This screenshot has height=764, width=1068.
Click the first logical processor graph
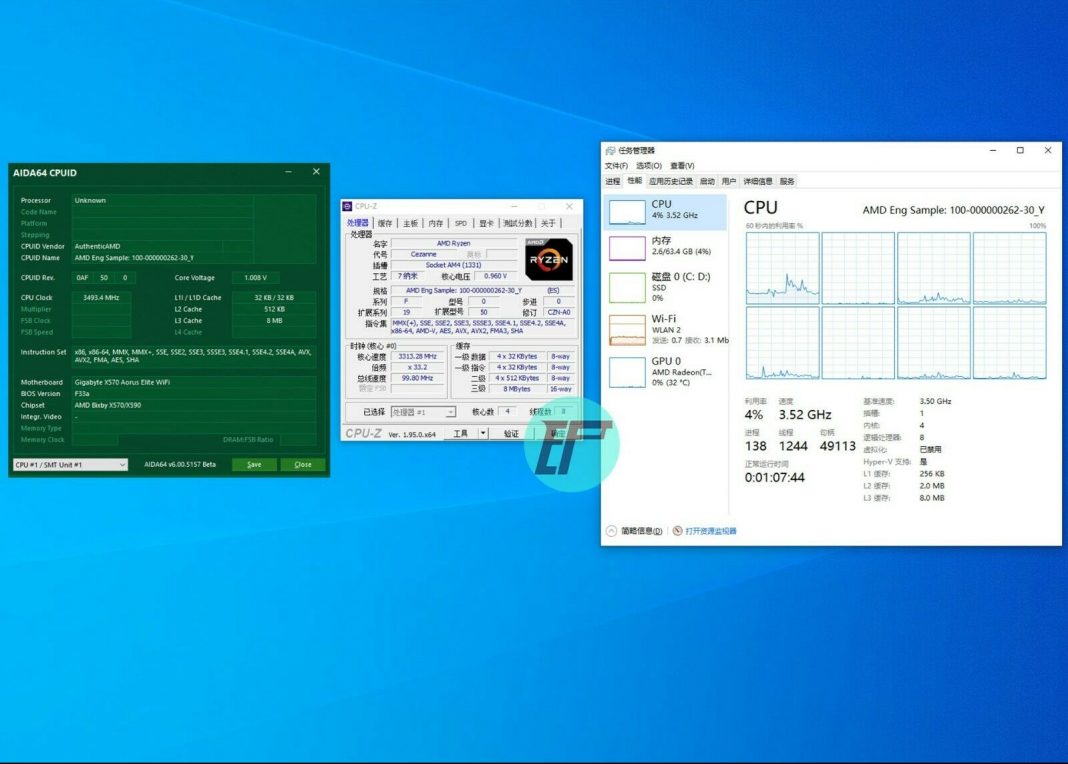coord(783,268)
